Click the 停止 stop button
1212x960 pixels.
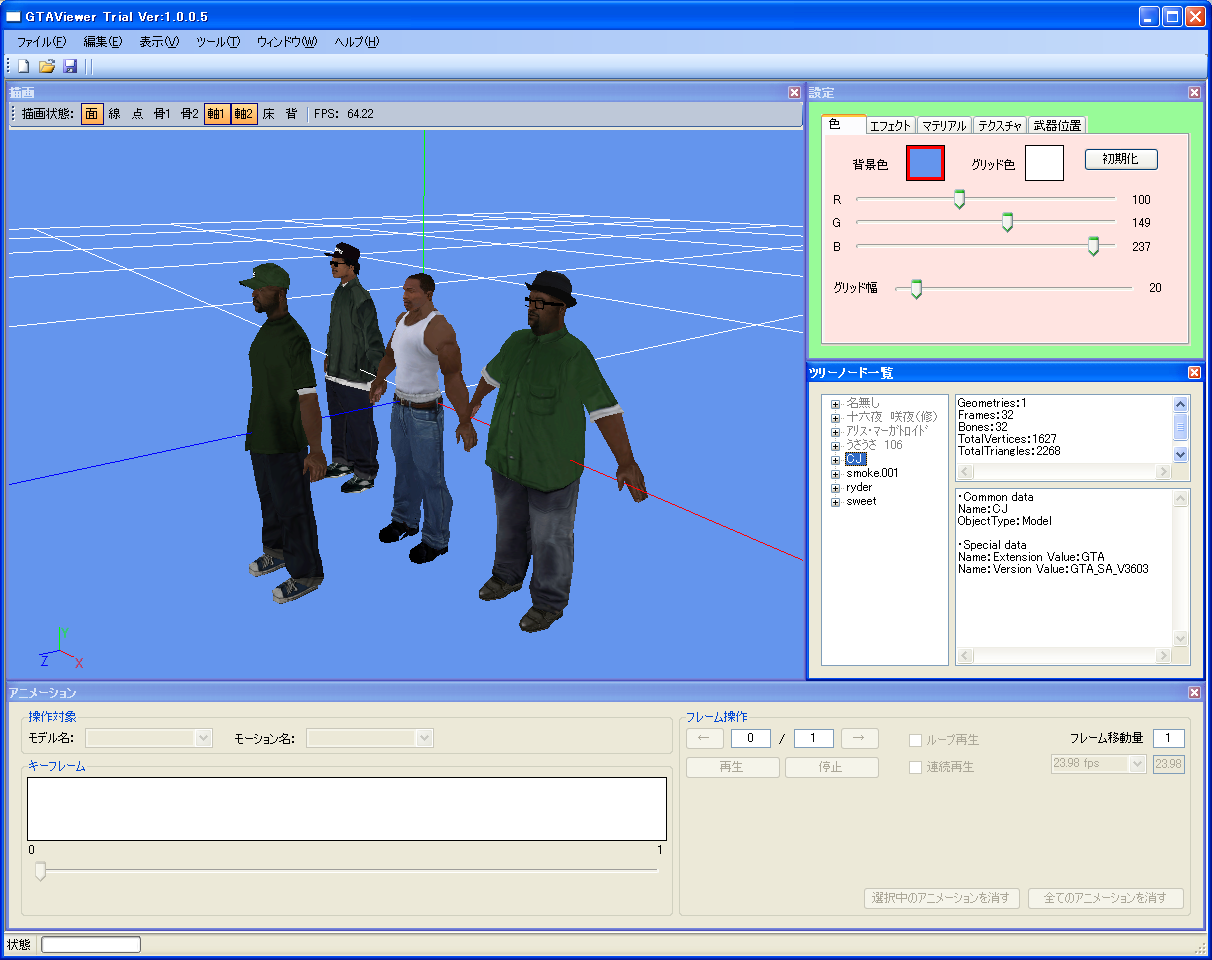click(x=832, y=767)
